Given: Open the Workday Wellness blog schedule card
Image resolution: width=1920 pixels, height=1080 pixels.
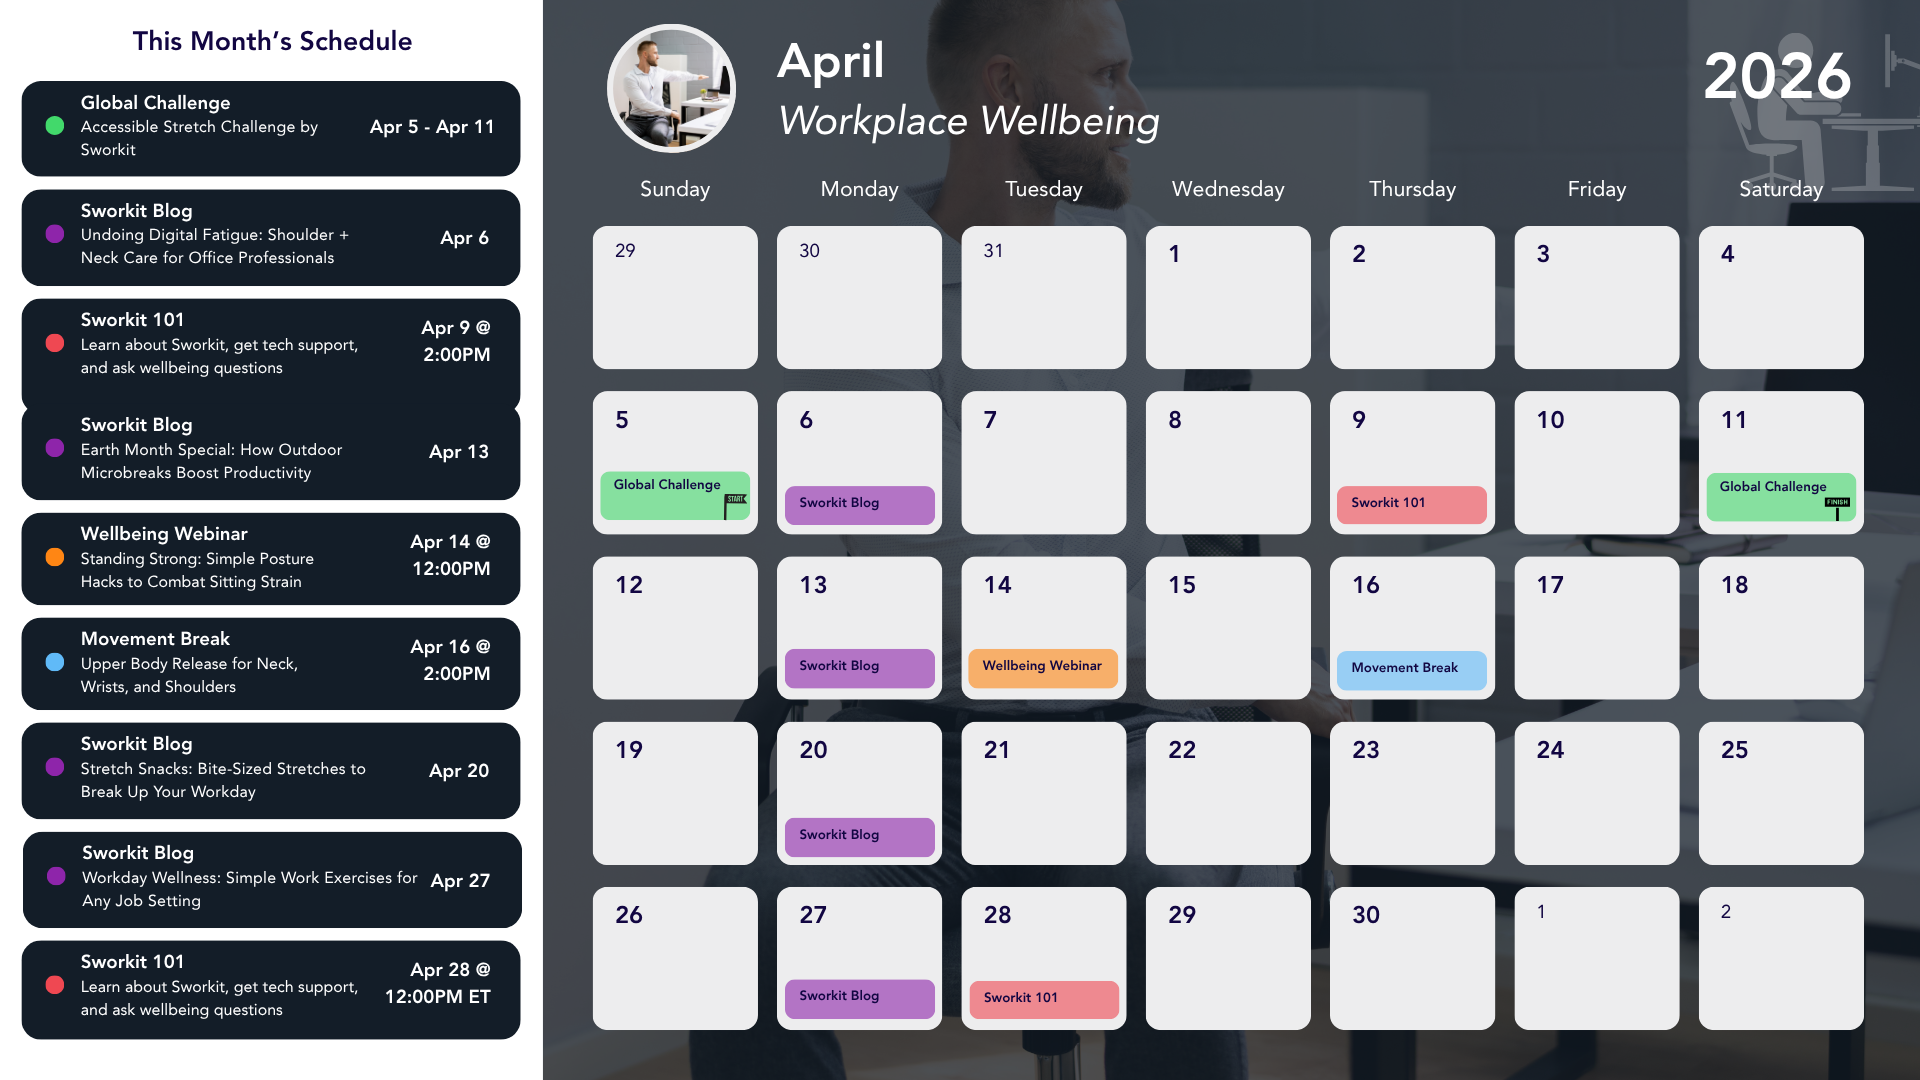Looking at the screenshot, I should (x=271, y=879).
